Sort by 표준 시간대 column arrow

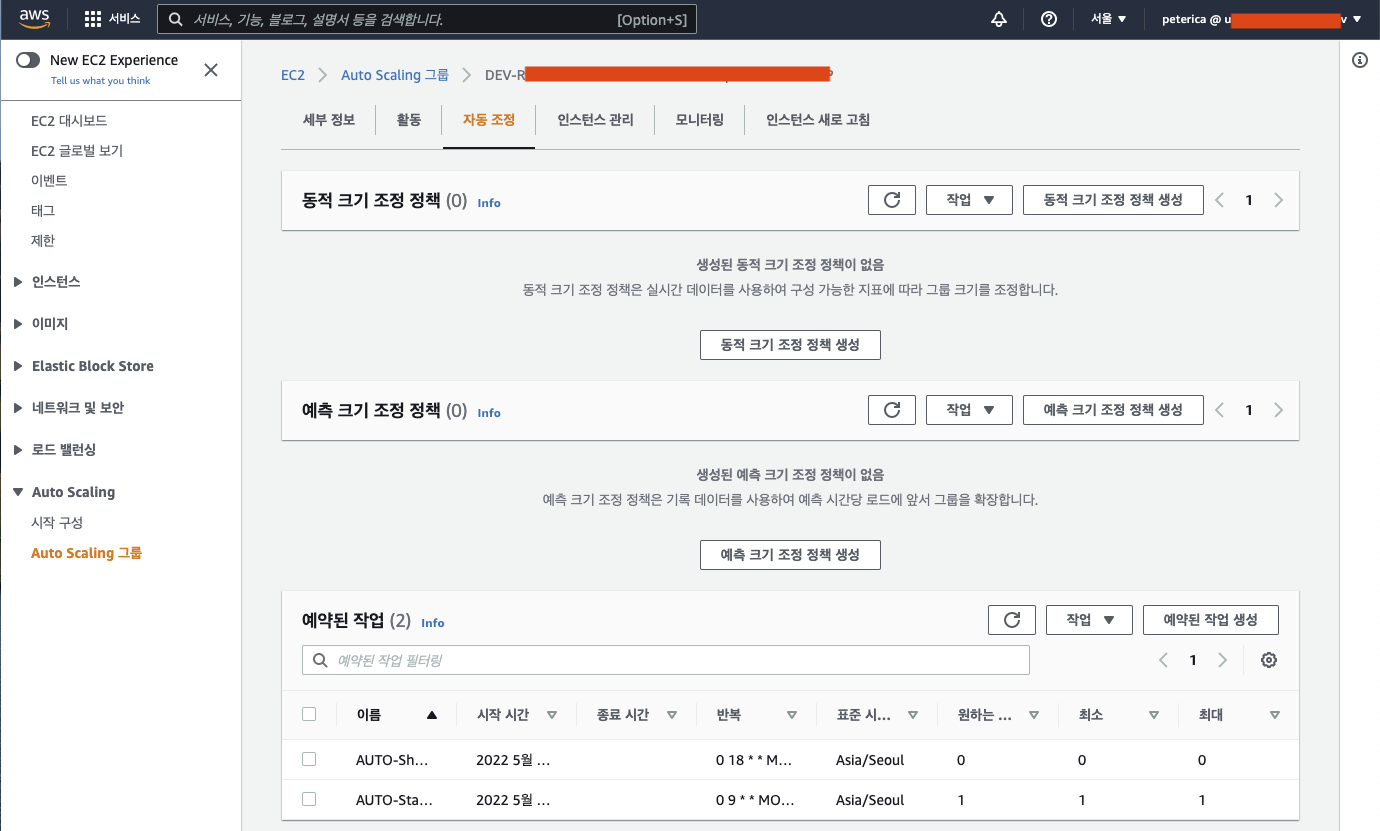point(913,715)
